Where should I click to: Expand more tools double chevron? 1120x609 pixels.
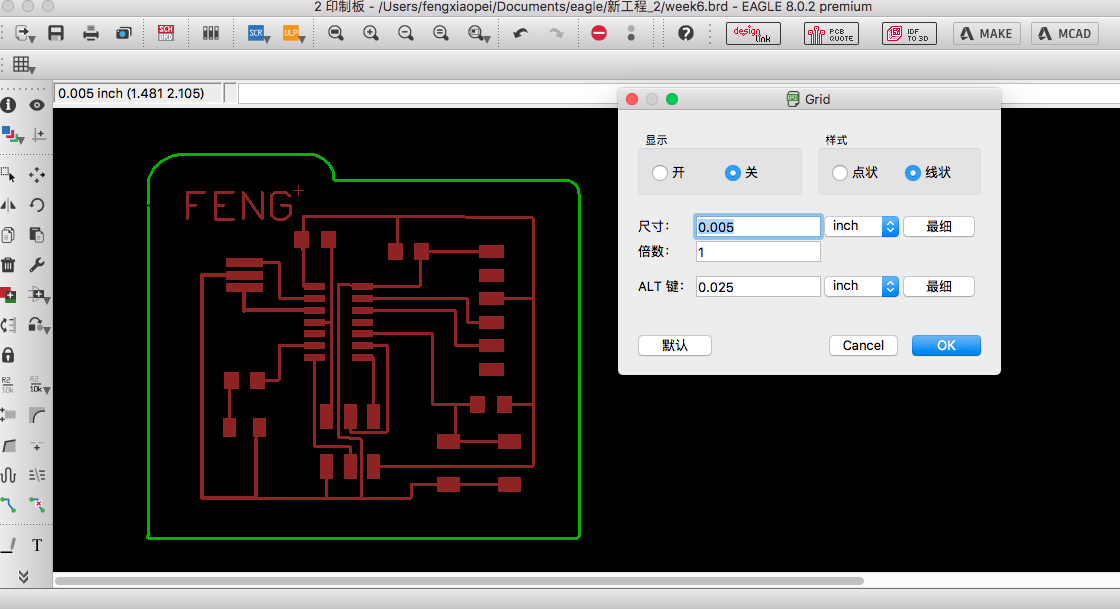(x=23, y=576)
